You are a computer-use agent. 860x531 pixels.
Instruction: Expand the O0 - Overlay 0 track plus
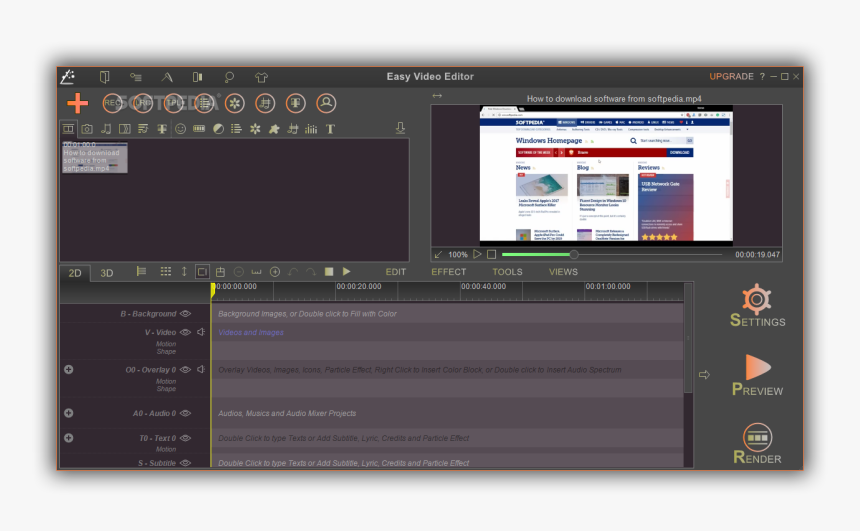click(68, 370)
